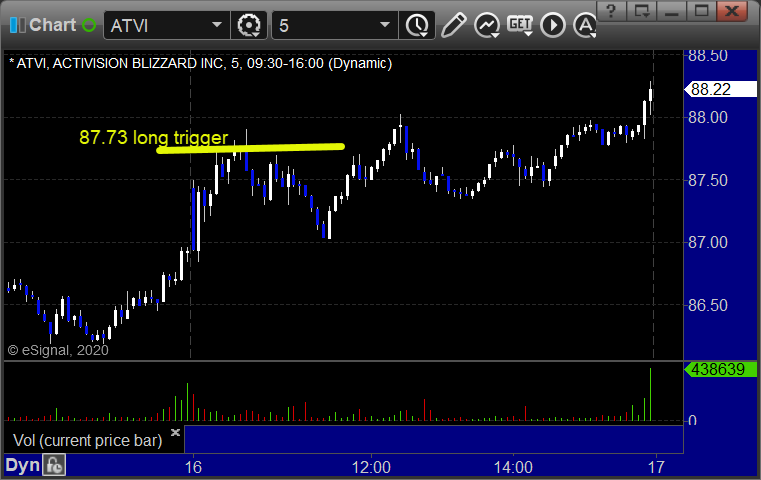The width and height of the screenshot is (761, 480).
Task: Open the time template clock menu
Action: [417, 25]
